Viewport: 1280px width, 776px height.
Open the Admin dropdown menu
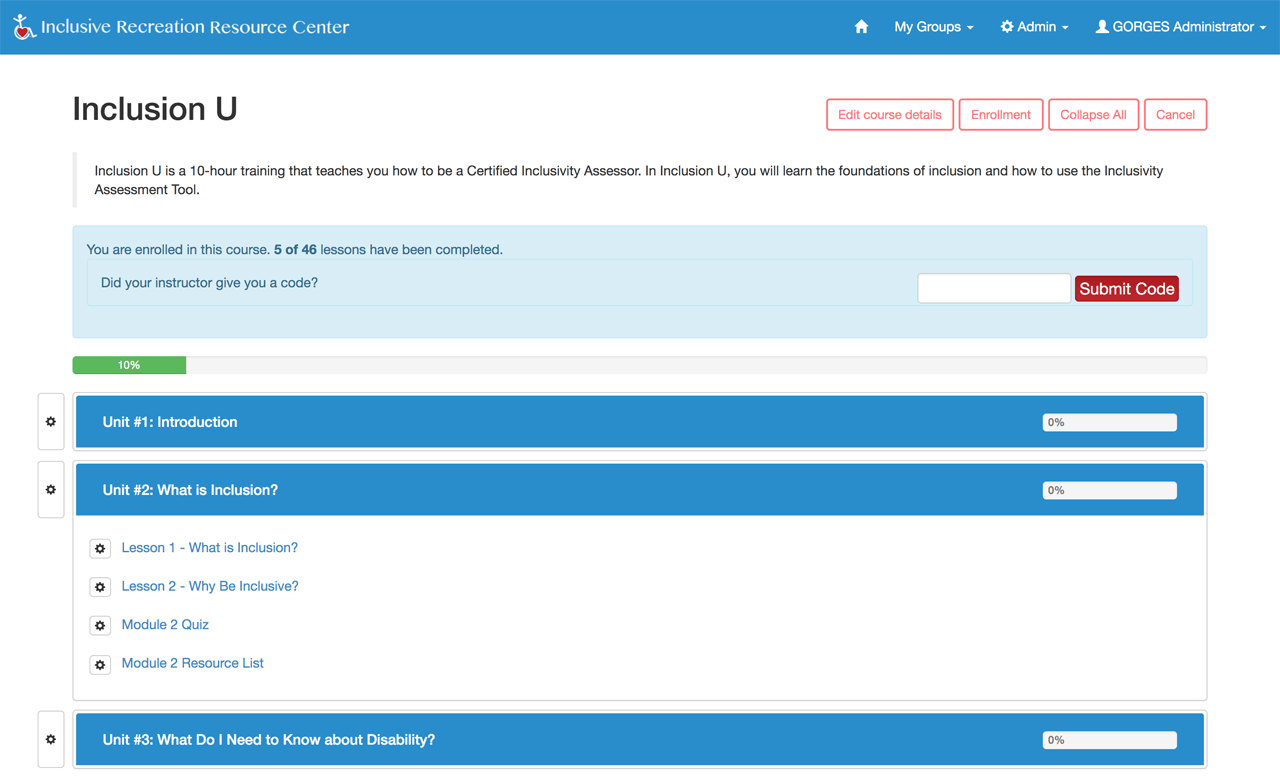(1035, 27)
